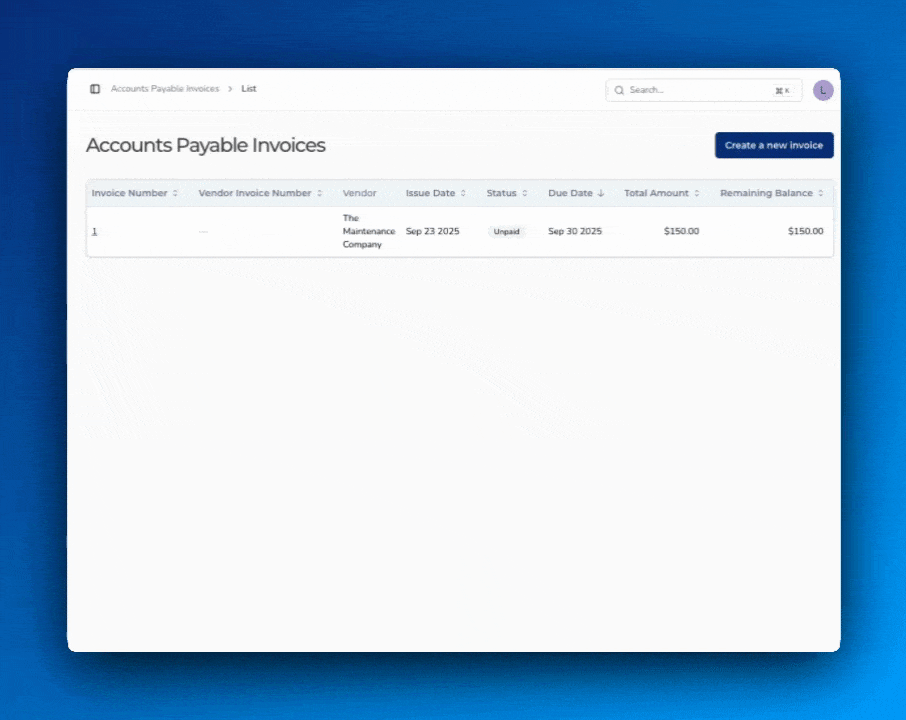Click the sort icon next to Status
This screenshot has width=906, height=720.
tap(525, 193)
